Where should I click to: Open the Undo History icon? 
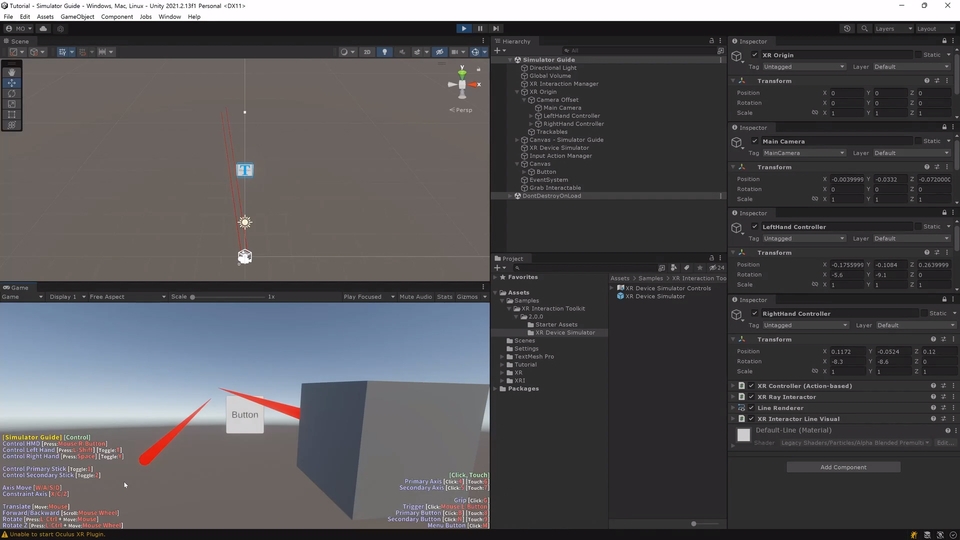tap(847, 29)
